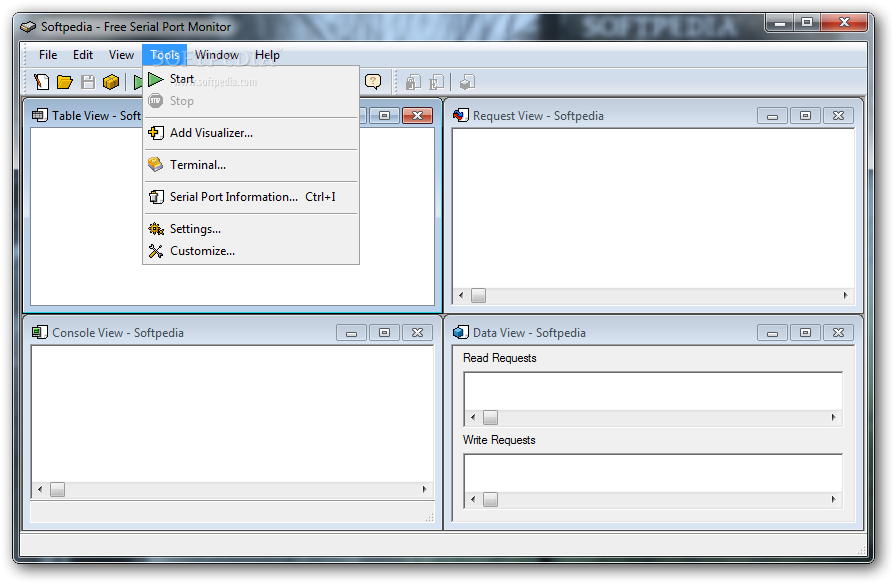
Task: Click Write Requests scrollbar right arrow
Action: [833, 500]
